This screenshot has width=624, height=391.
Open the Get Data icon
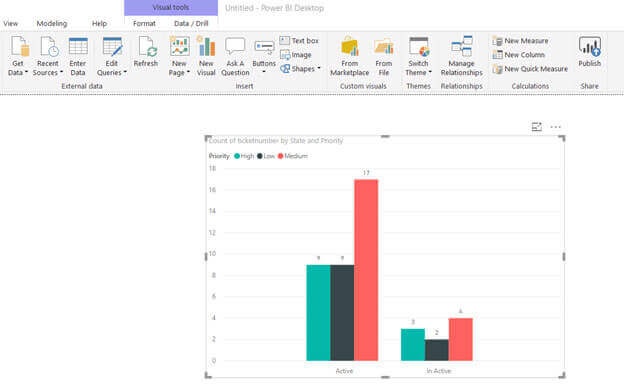click(19, 46)
